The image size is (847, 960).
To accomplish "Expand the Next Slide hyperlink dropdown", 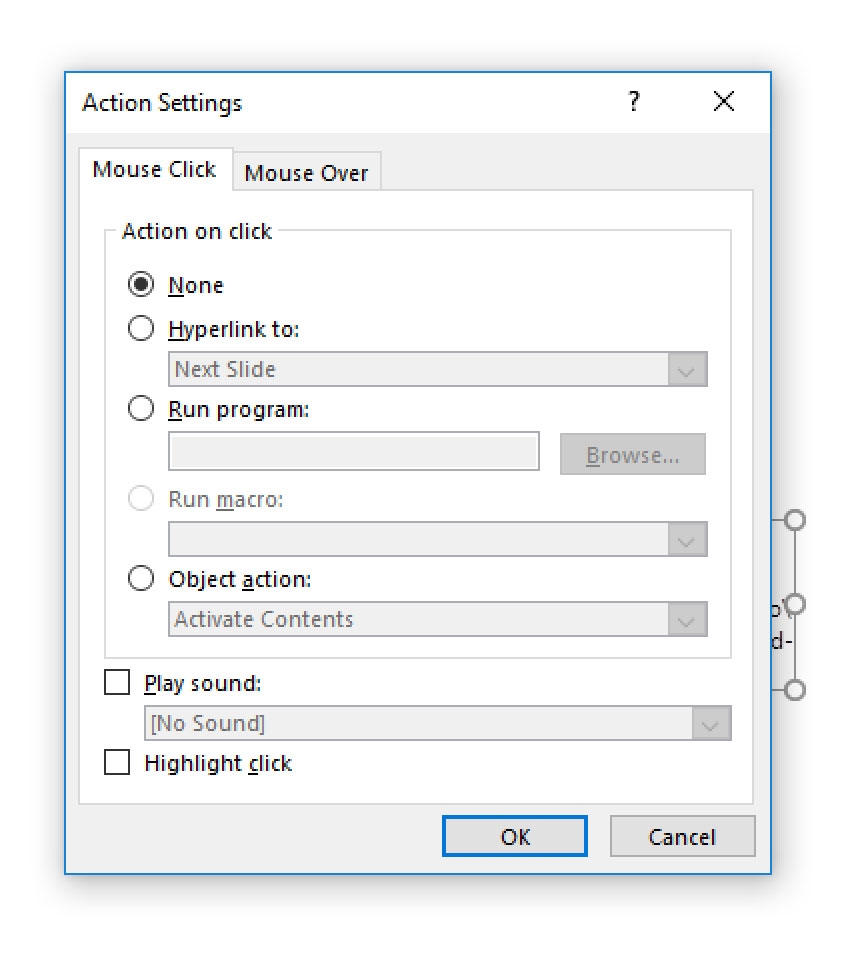I will pos(686,370).
